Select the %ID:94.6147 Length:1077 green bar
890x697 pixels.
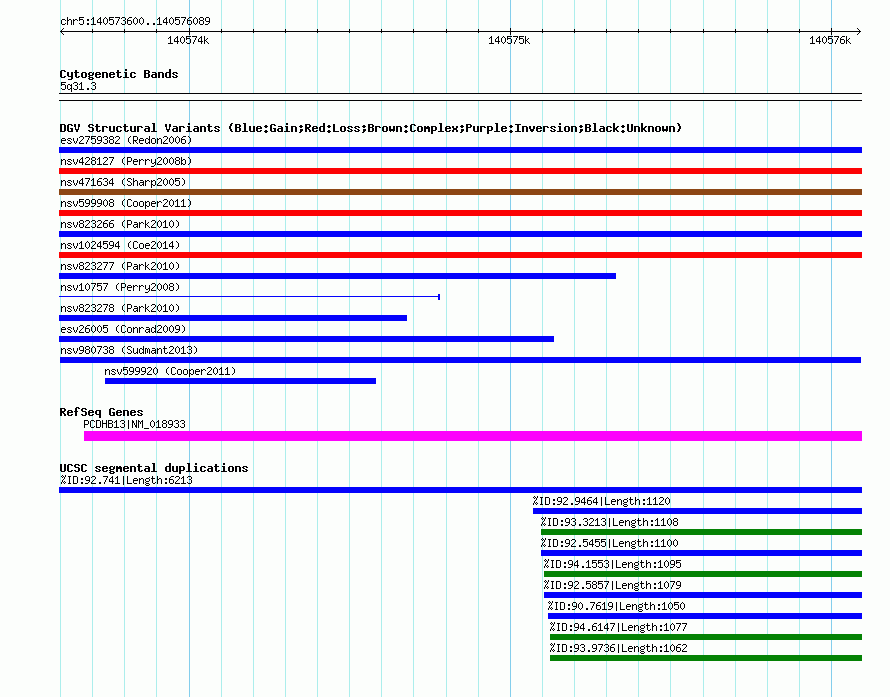706,637
